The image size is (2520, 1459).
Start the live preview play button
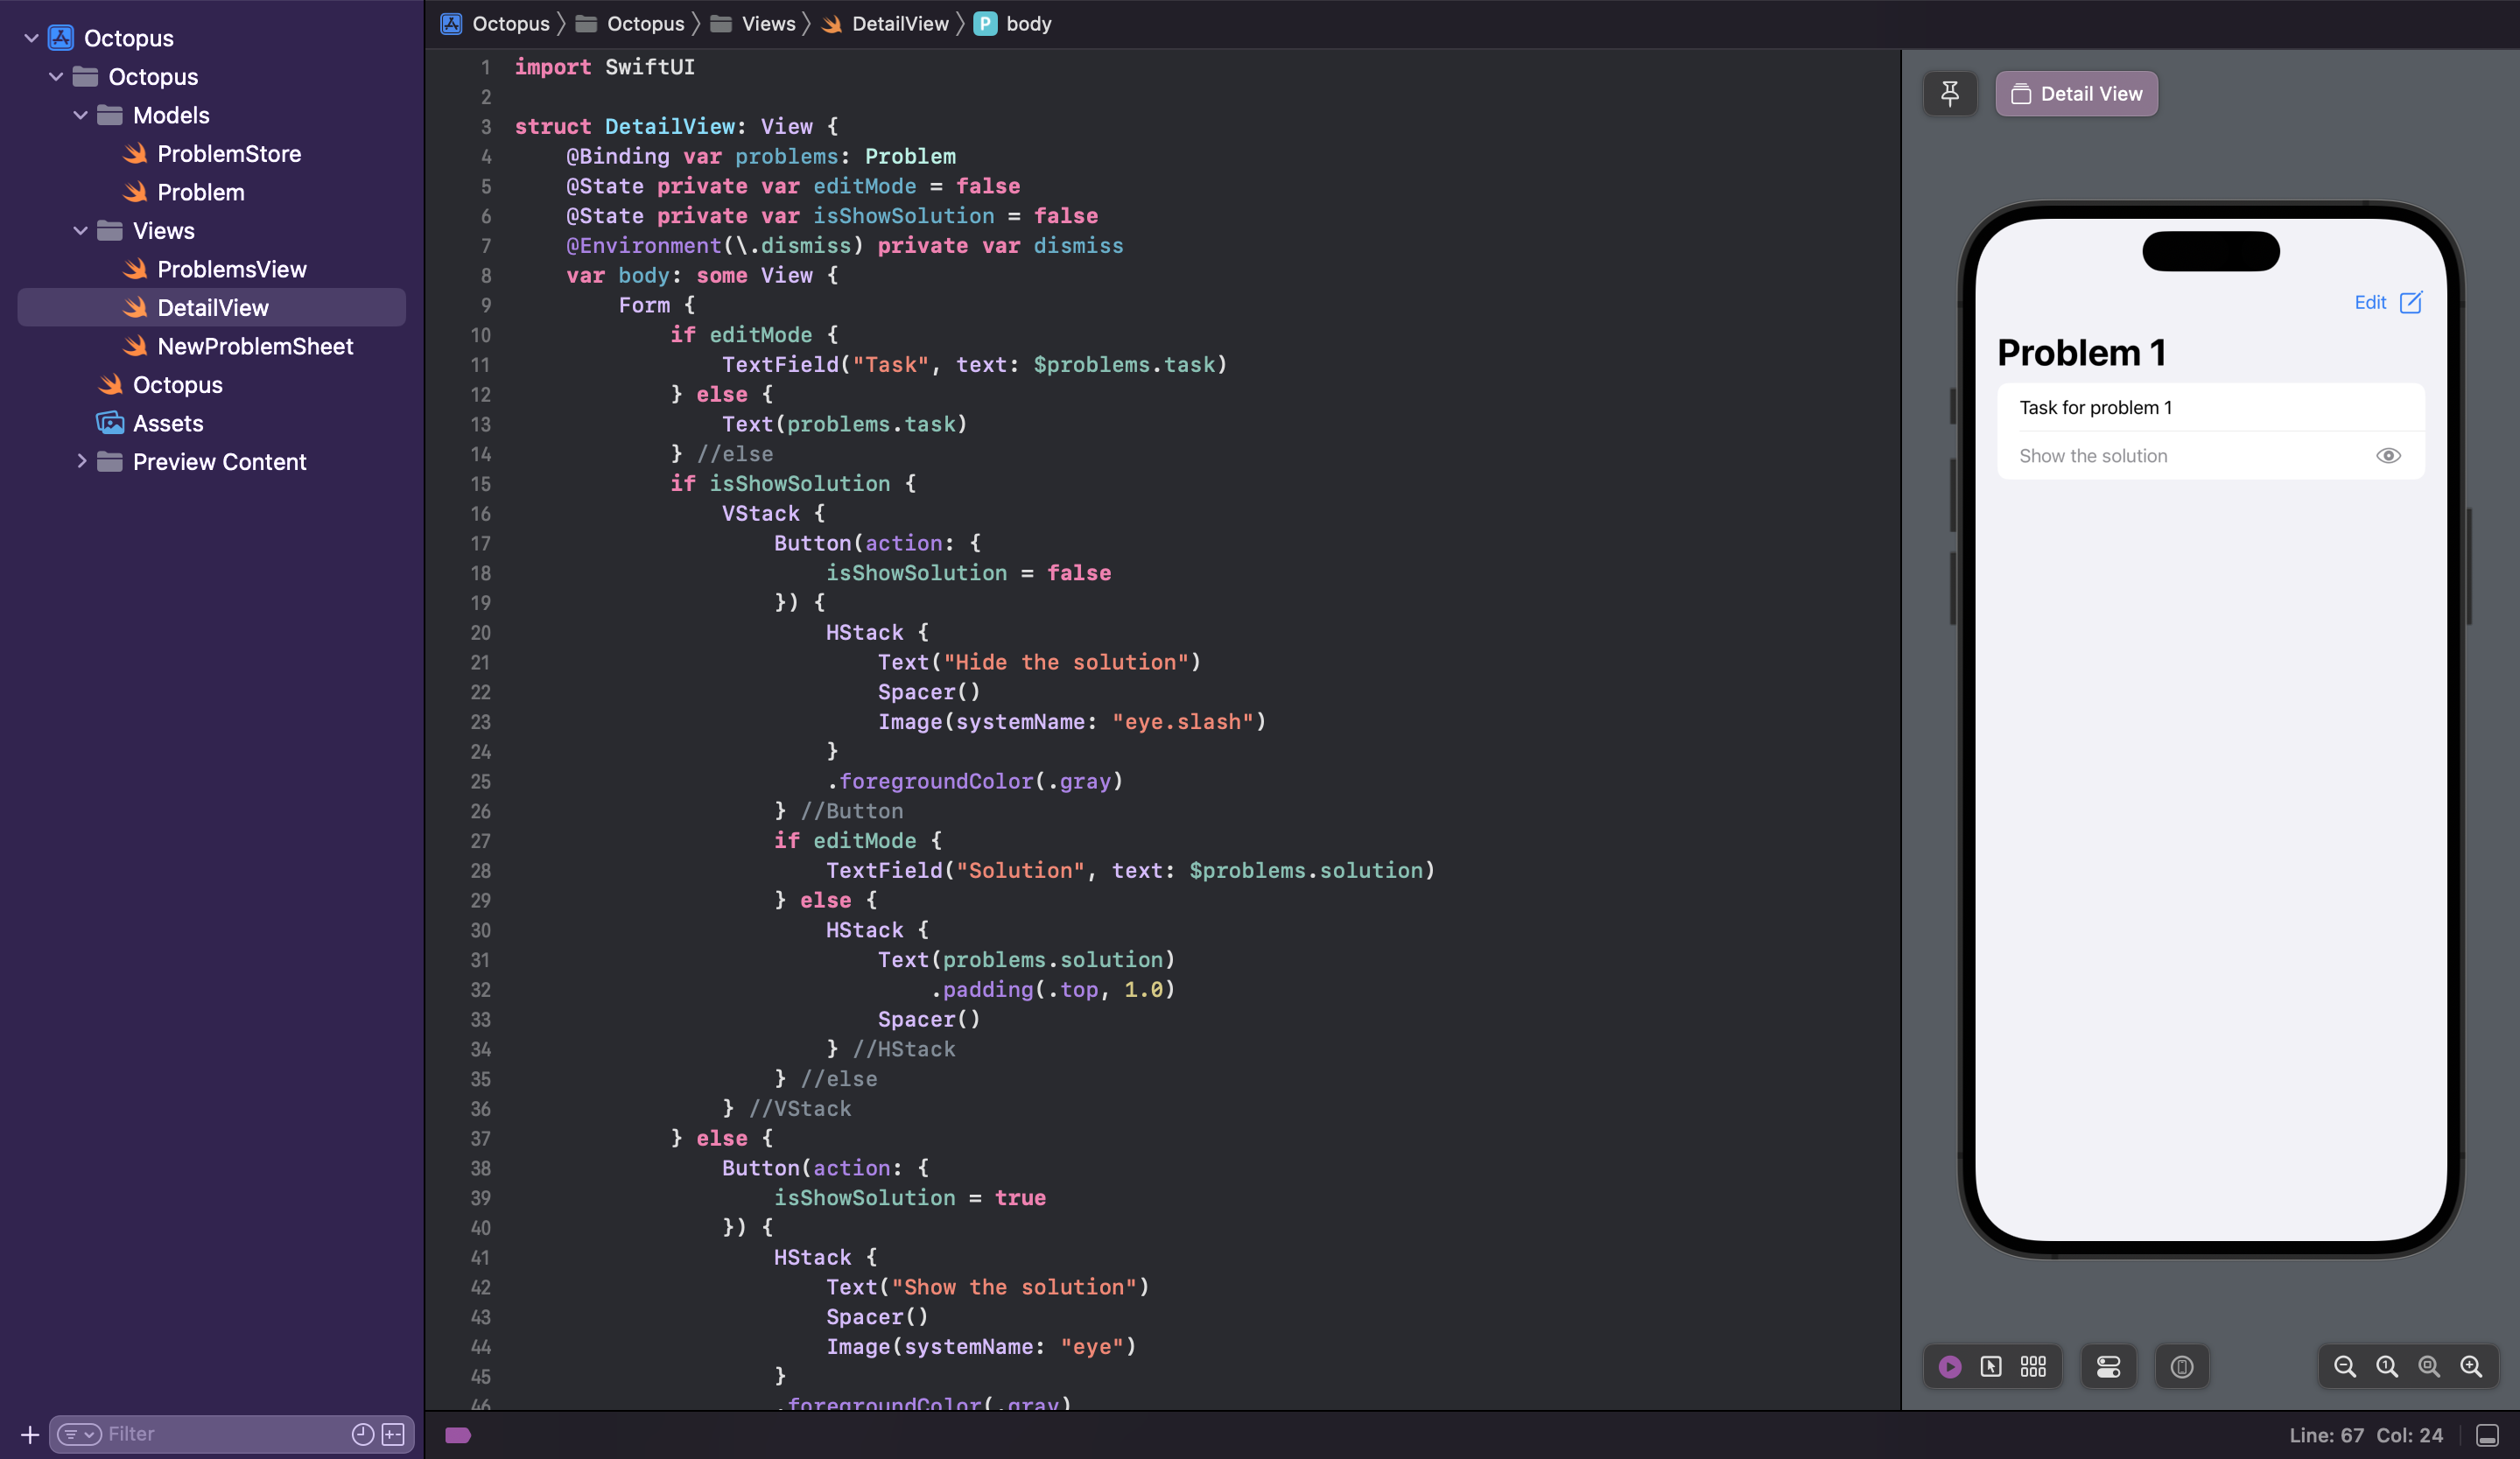1949,1366
